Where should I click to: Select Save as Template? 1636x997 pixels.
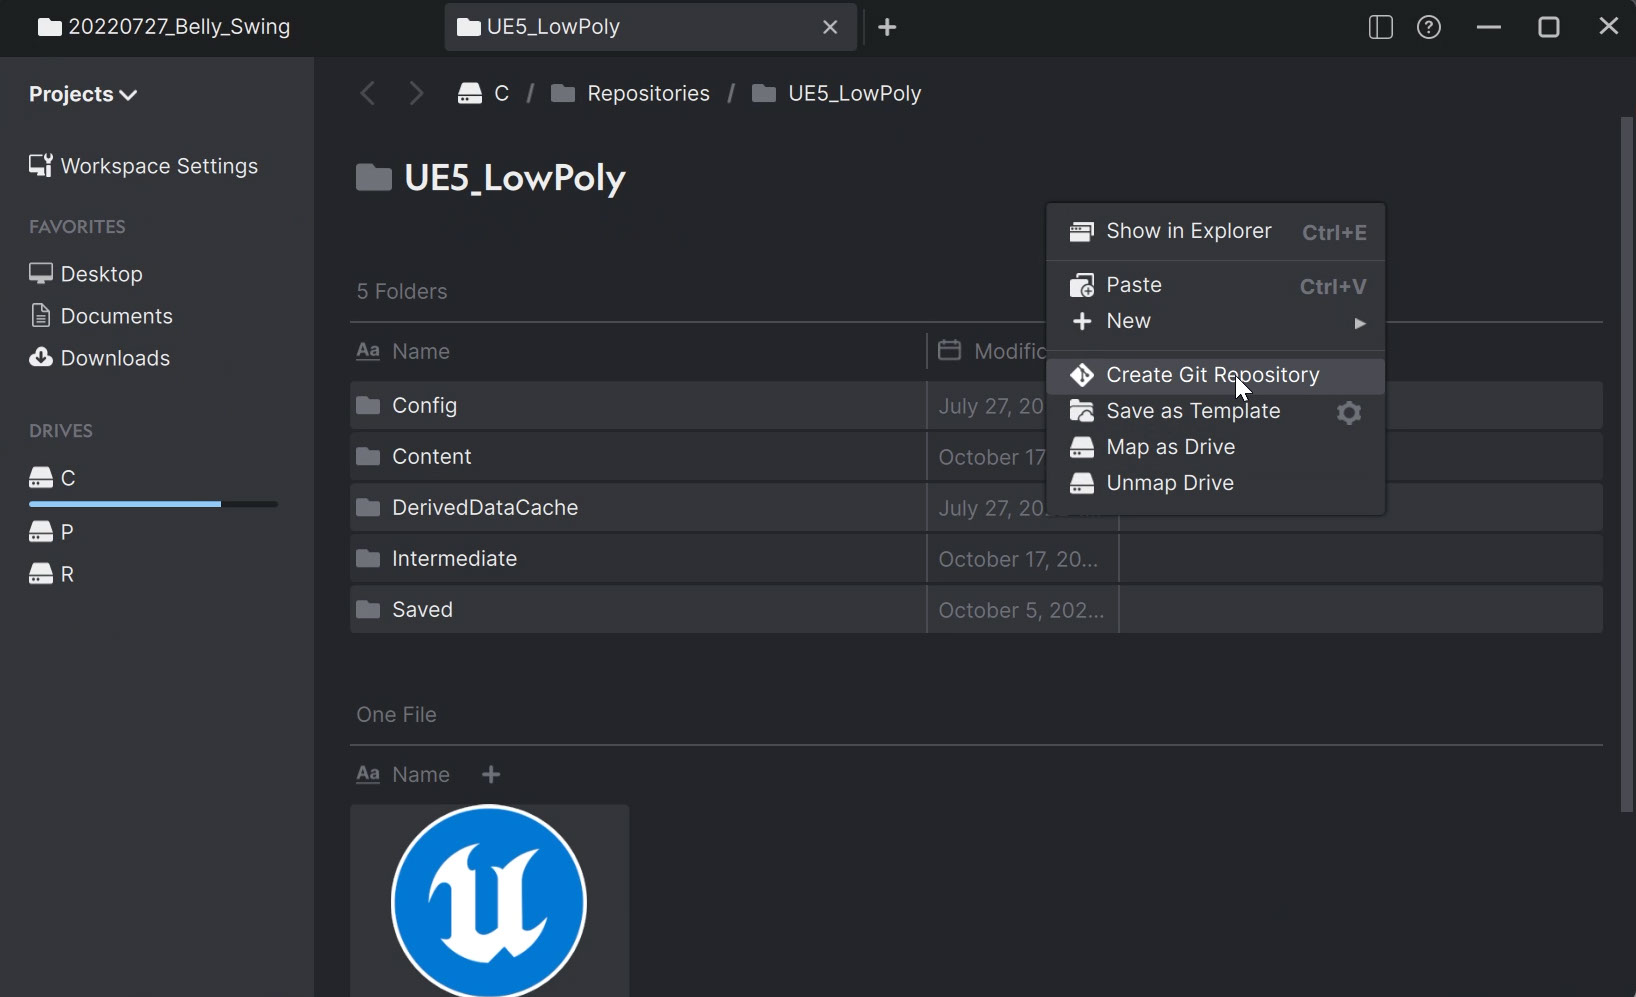coord(1216,411)
